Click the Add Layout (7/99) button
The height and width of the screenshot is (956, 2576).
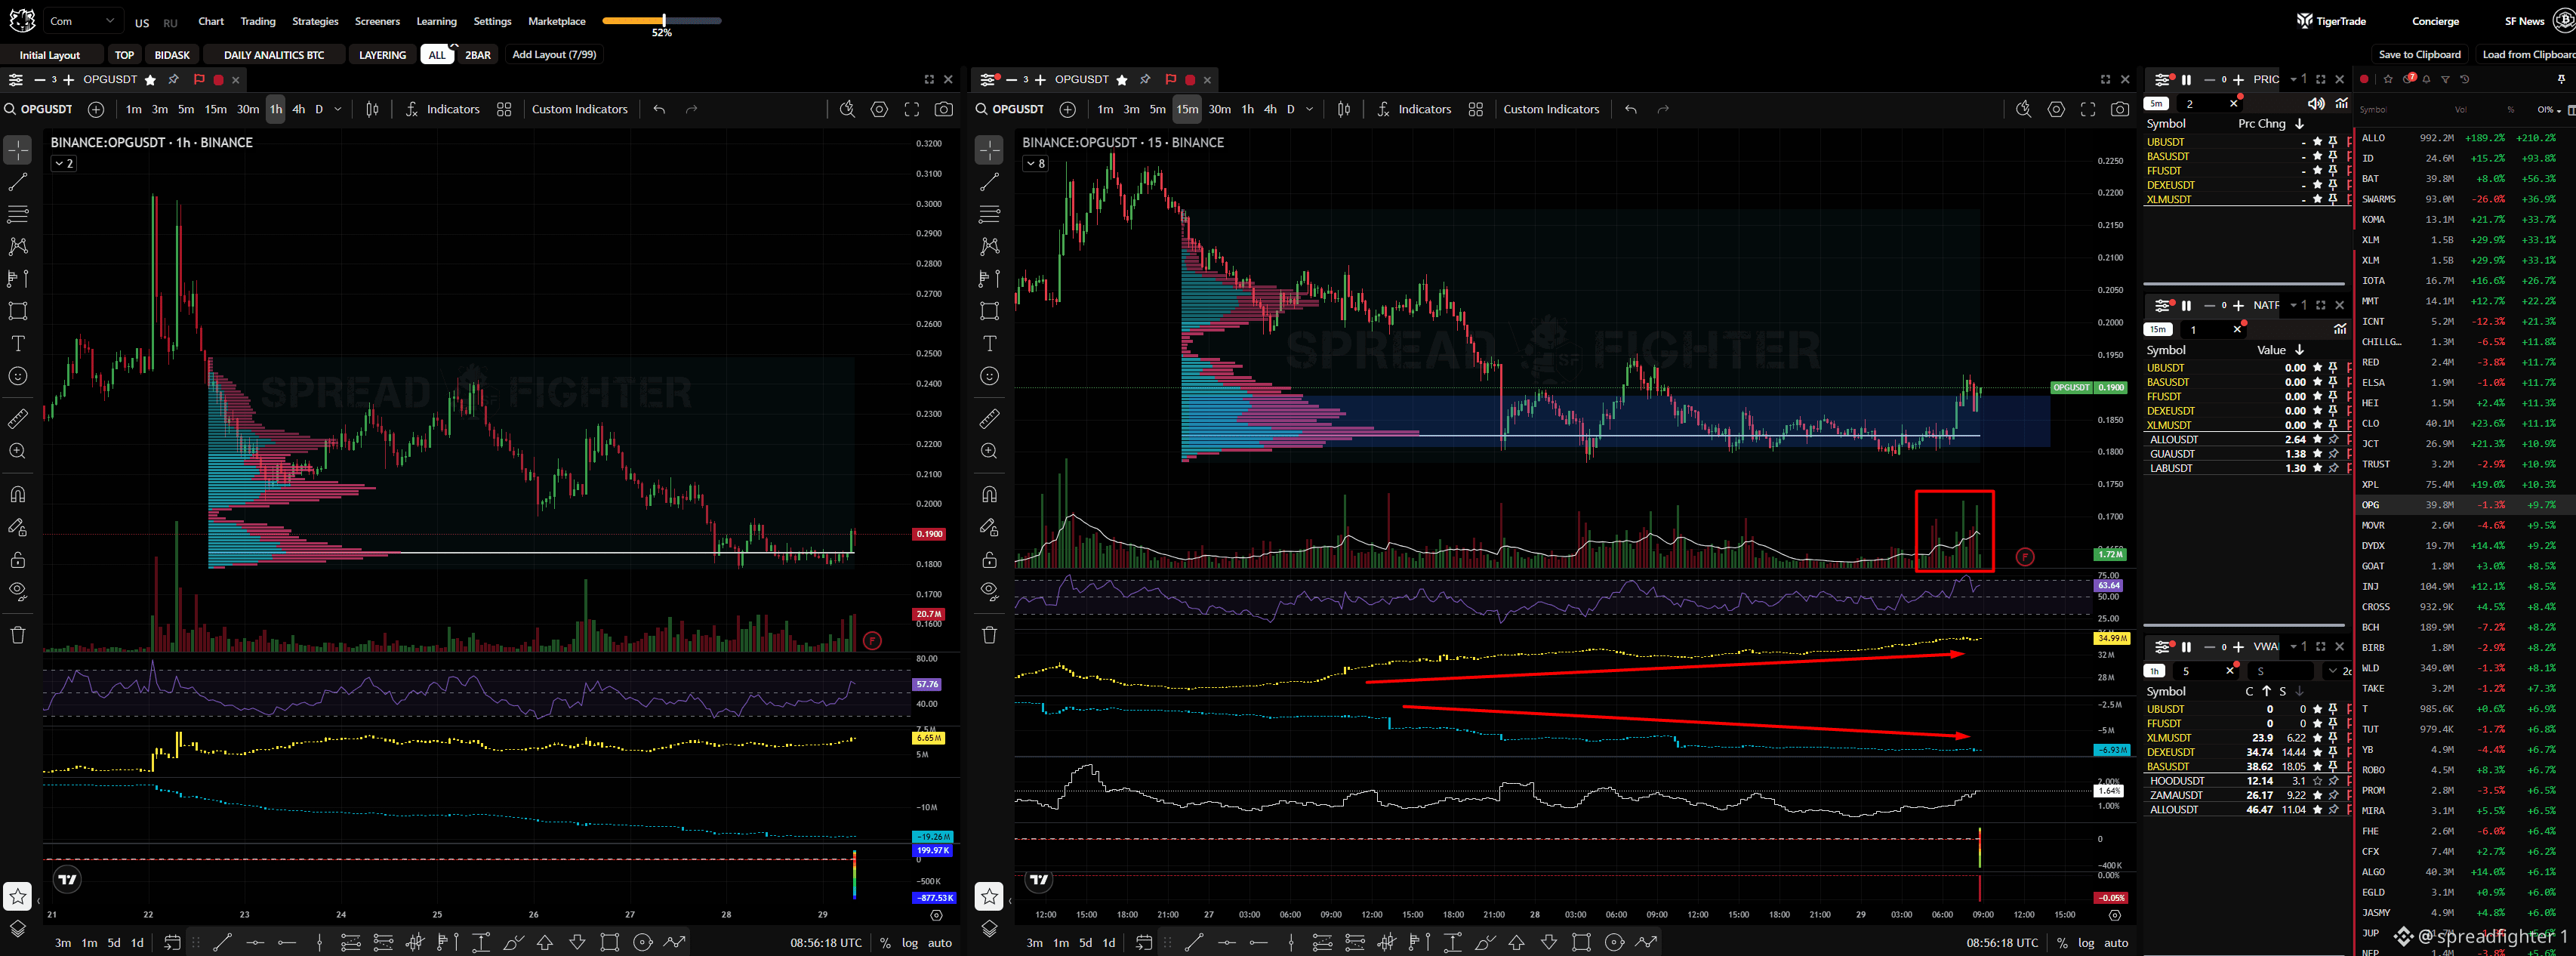pos(554,54)
